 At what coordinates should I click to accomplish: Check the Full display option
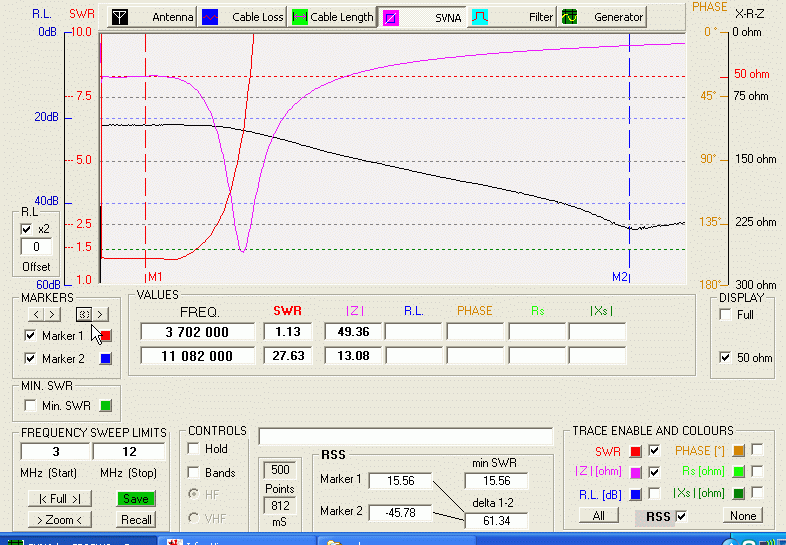coord(724,315)
